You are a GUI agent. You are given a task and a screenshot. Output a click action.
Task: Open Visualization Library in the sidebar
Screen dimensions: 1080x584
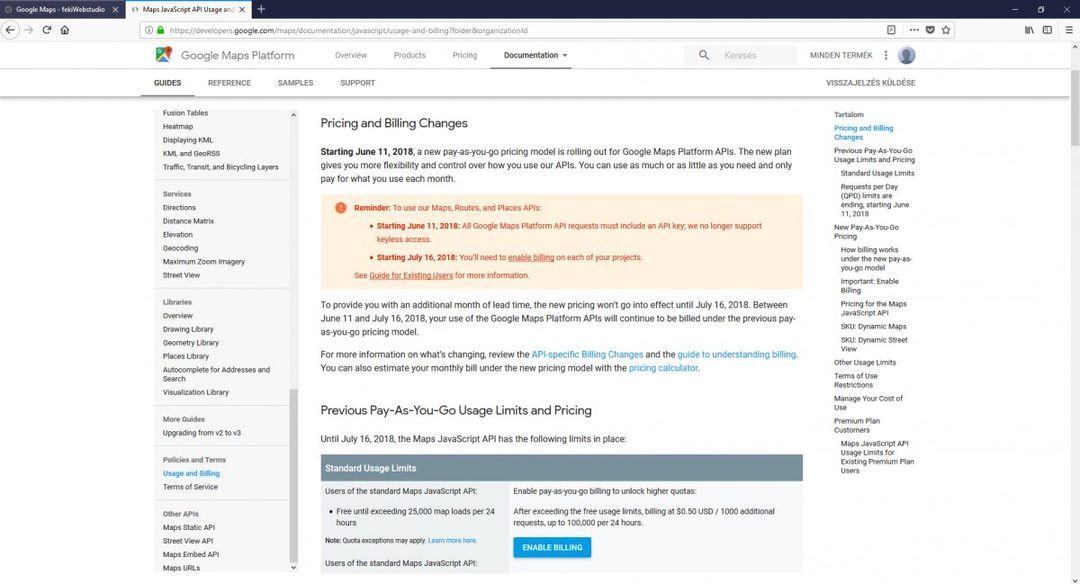point(196,392)
